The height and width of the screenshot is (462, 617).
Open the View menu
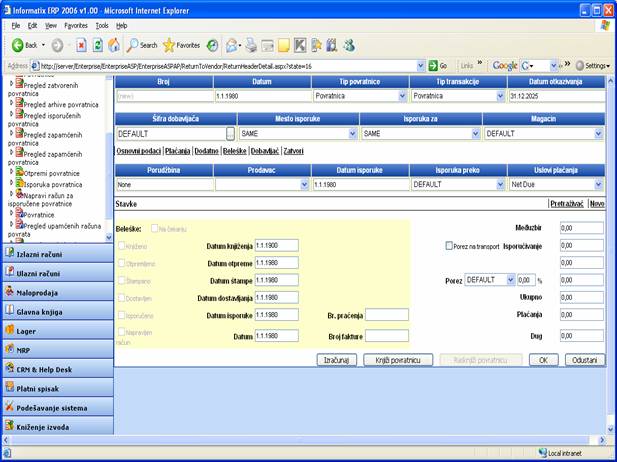[51, 26]
